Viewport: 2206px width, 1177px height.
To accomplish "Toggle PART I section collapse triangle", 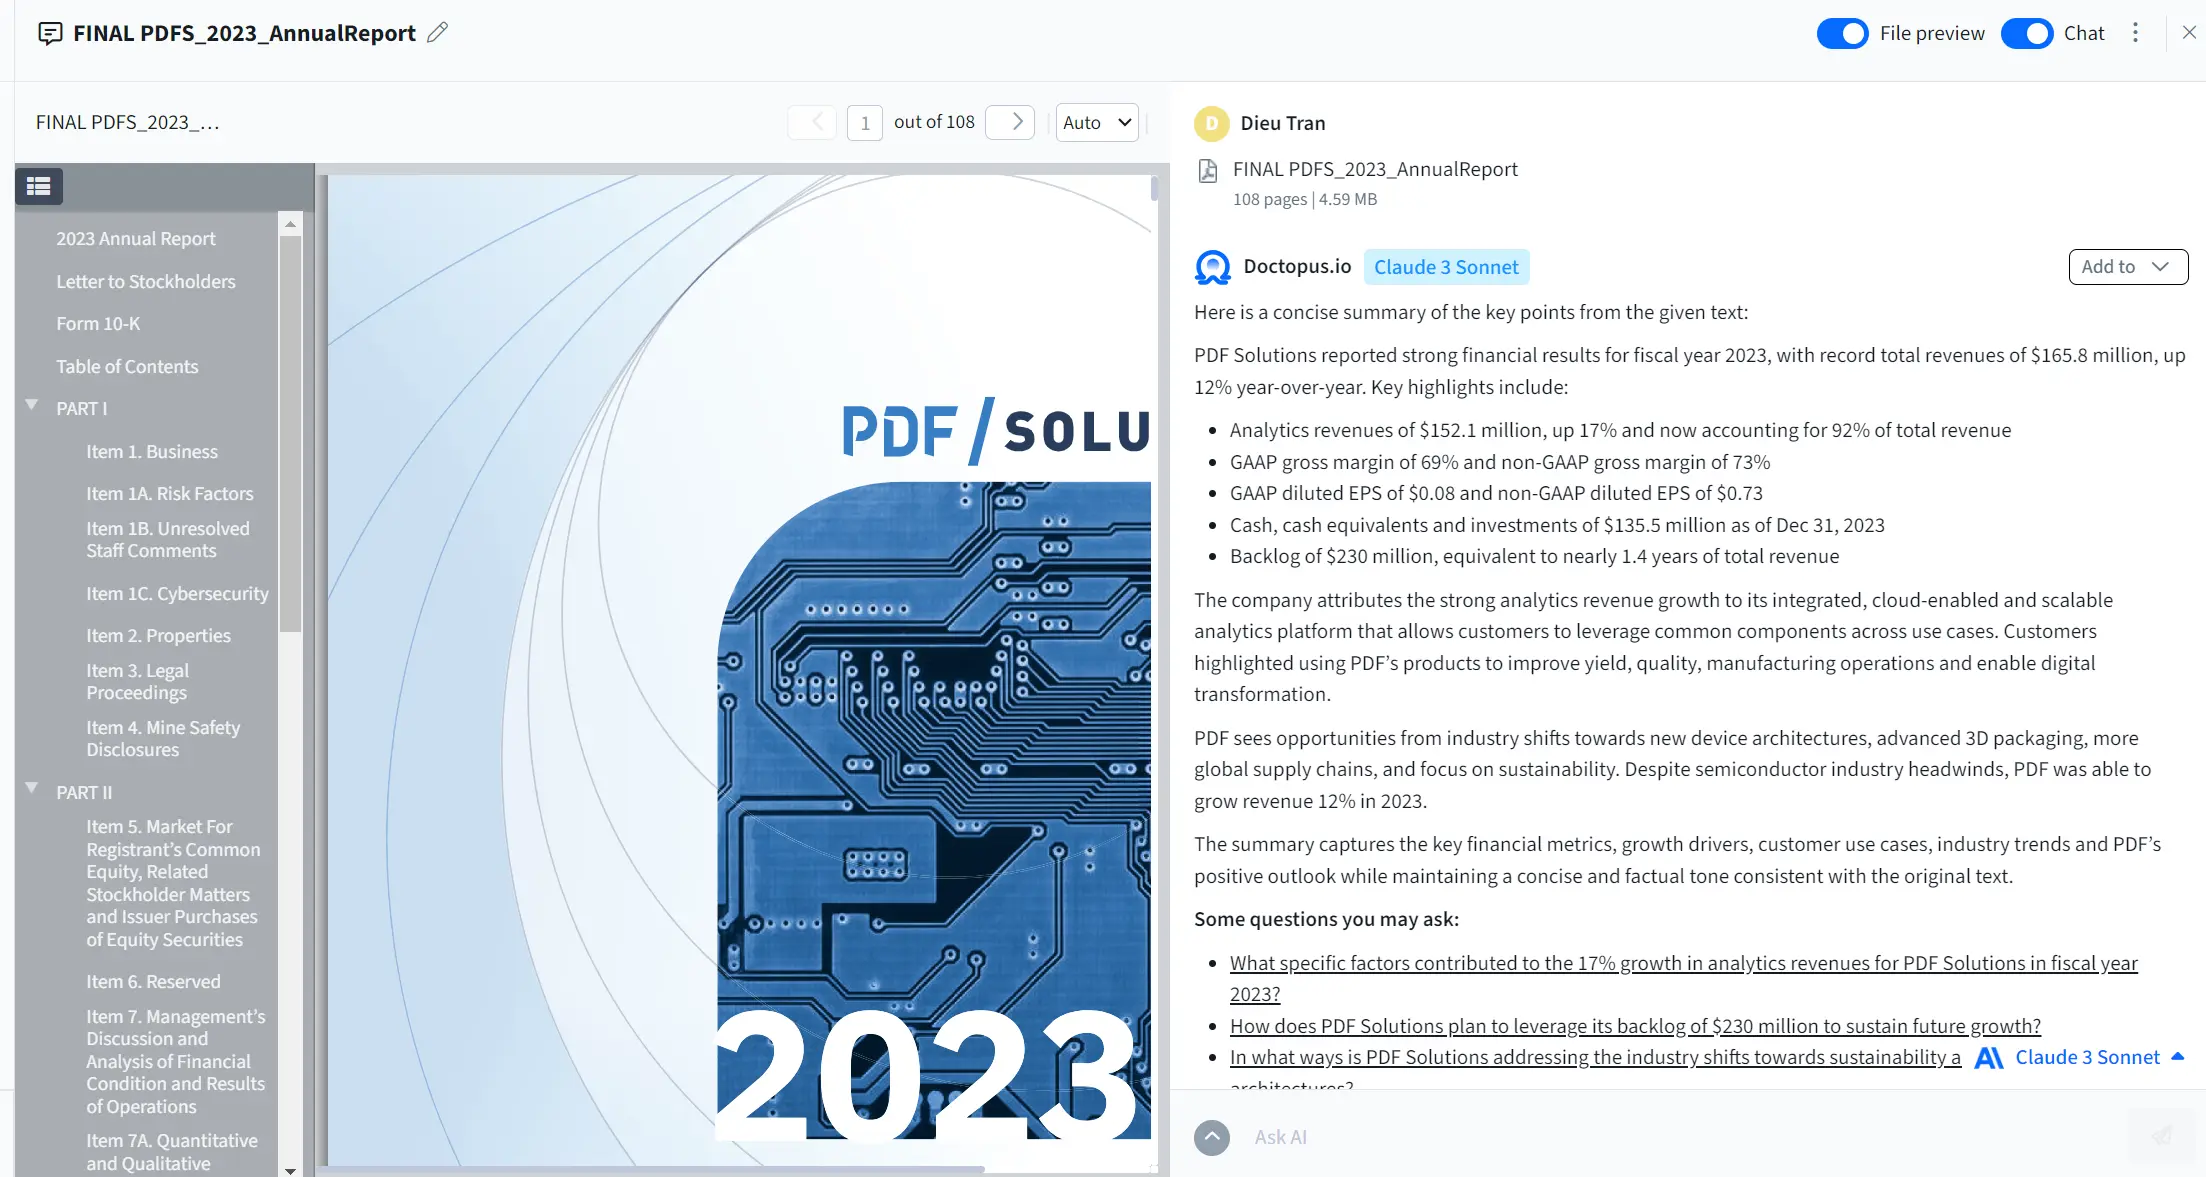I will click(32, 407).
